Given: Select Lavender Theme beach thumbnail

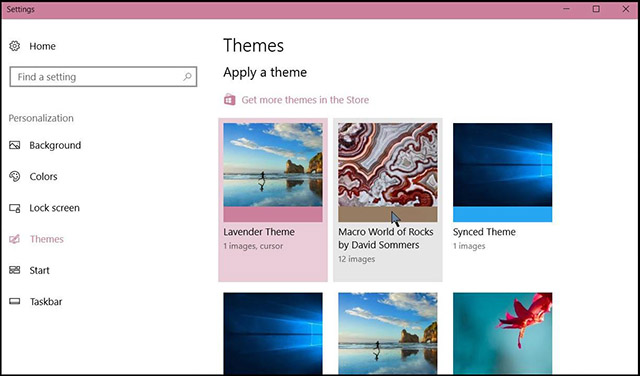Looking at the screenshot, I should click(x=273, y=165).
